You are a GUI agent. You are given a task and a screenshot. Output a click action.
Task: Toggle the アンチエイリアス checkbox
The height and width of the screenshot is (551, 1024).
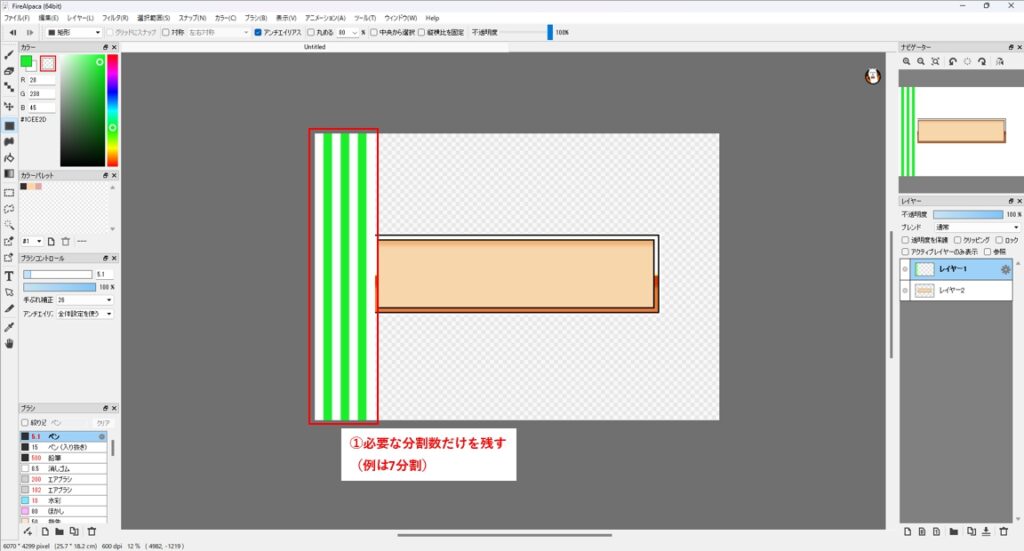pos(258,32)
